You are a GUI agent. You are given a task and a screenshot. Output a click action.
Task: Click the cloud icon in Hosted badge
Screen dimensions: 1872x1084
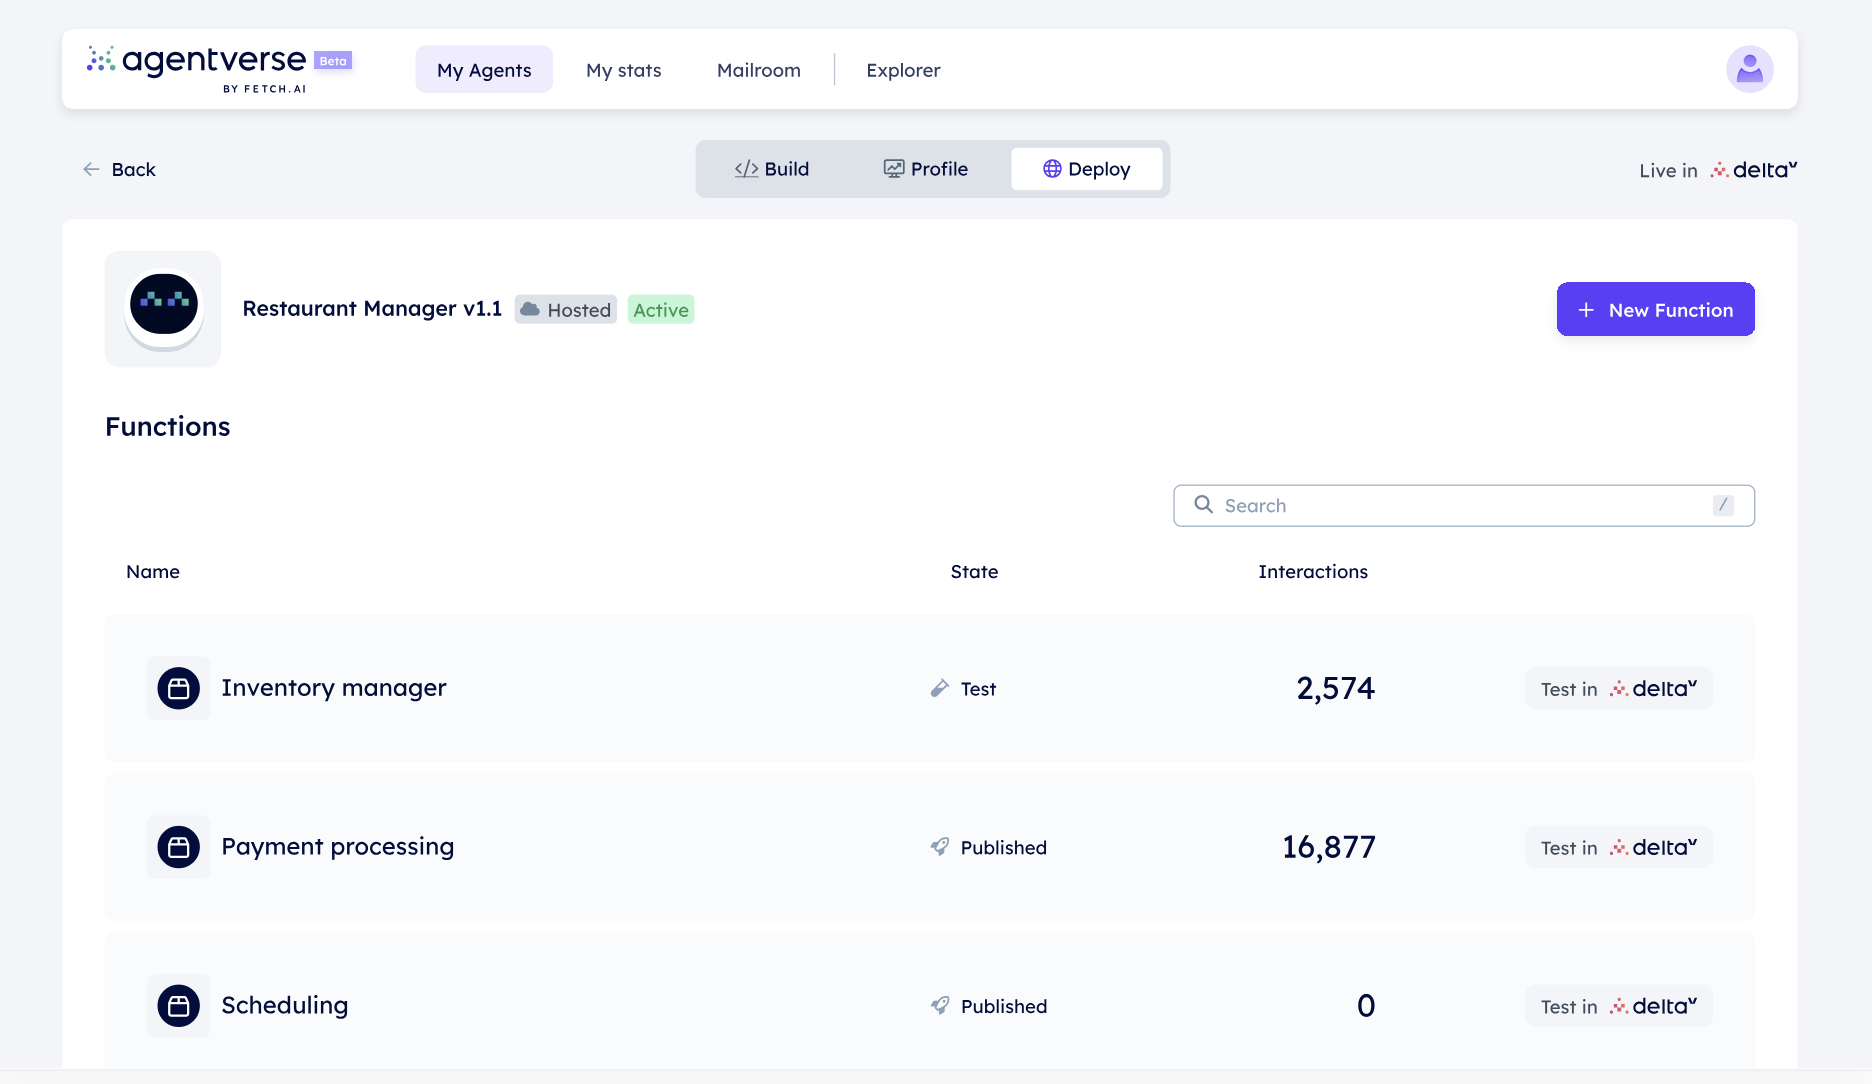pyautogui.click(x=530, y=309)
